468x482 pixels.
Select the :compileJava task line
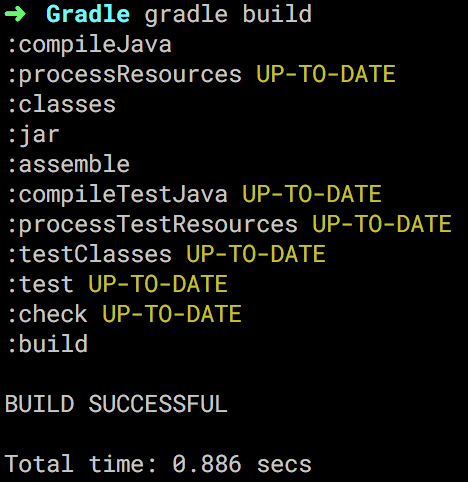[89, 45]
